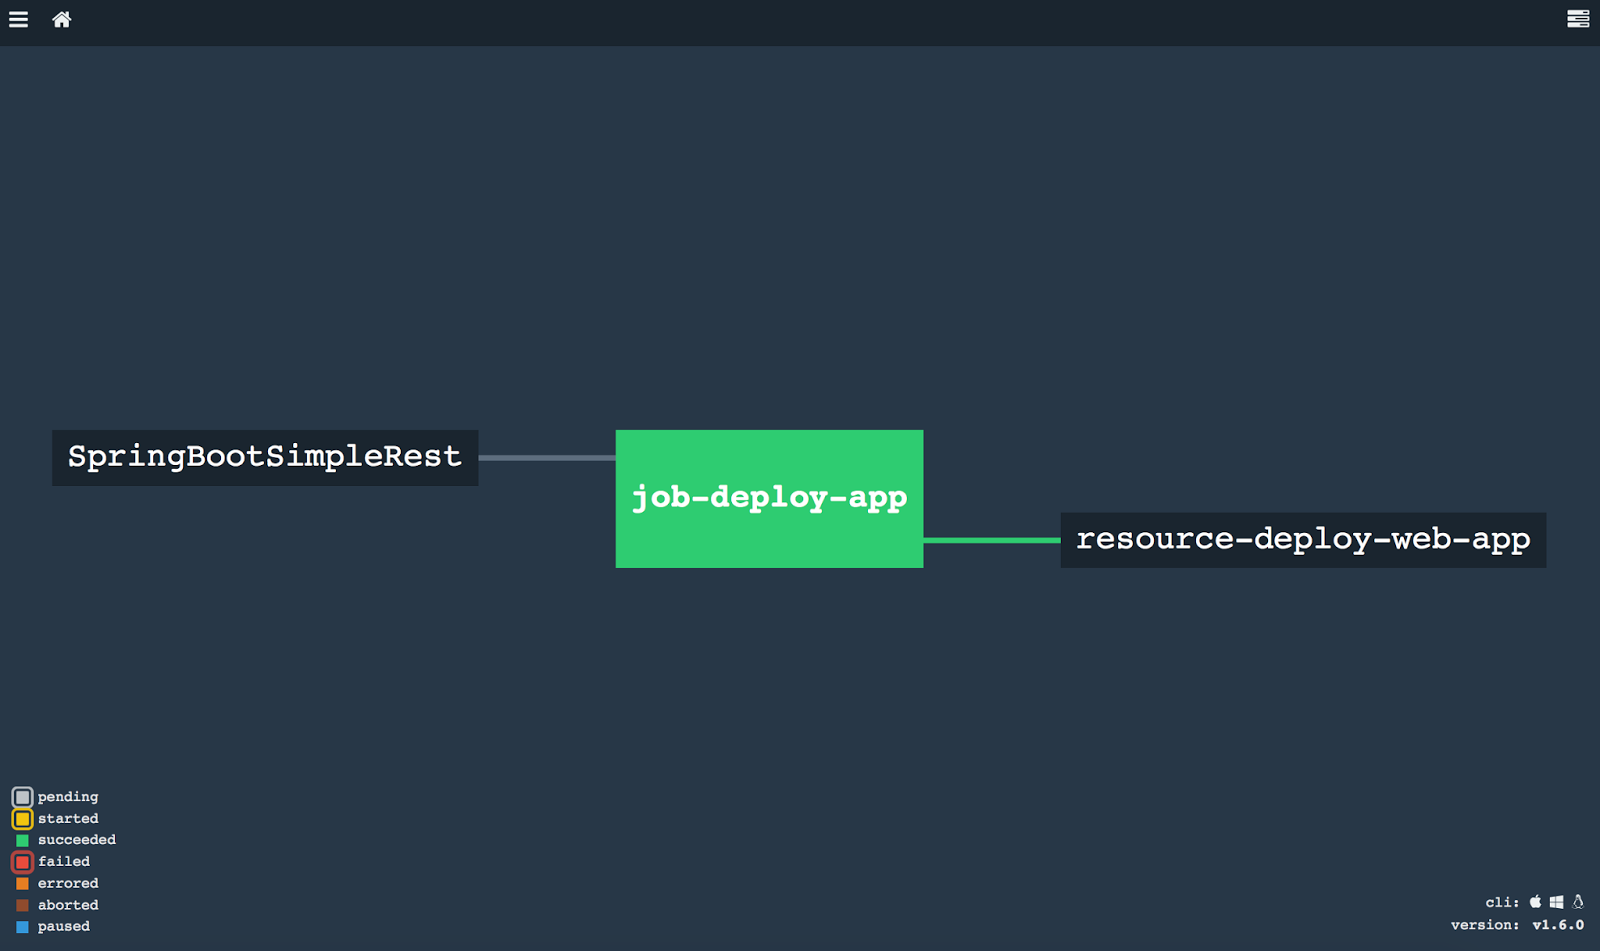Click the failed status icon in the legend
Screen dimensions: 1600x951
(22, 861)
